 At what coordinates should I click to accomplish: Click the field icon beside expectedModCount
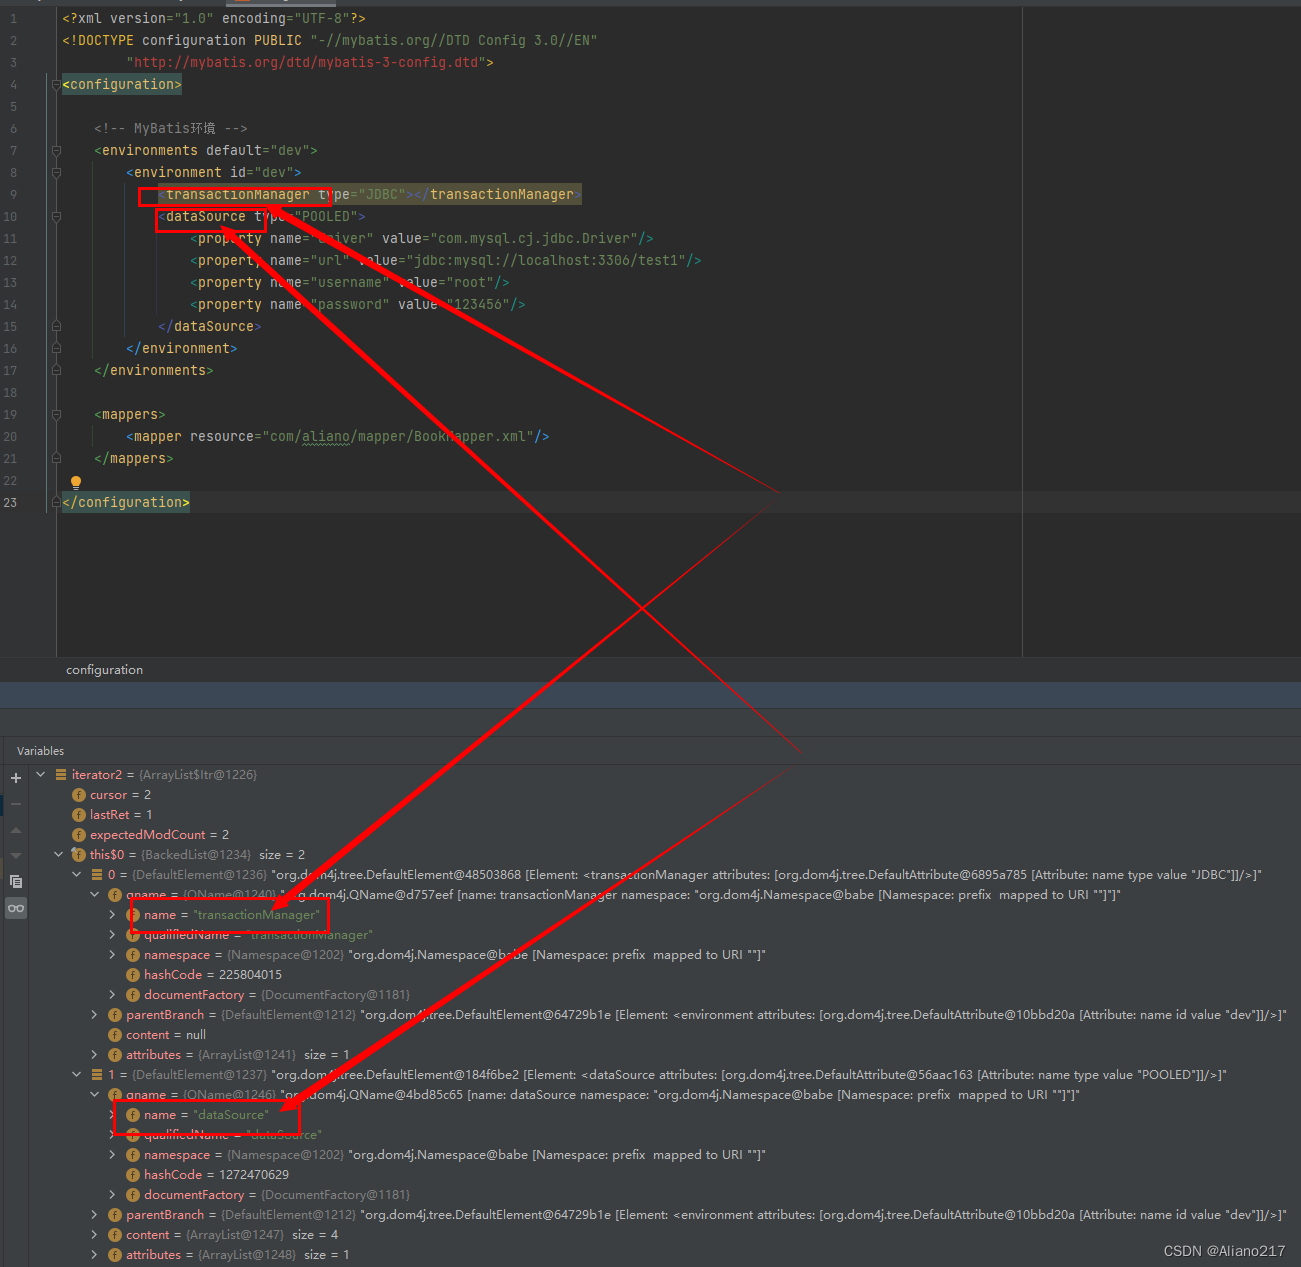click(x=79, y=835)
